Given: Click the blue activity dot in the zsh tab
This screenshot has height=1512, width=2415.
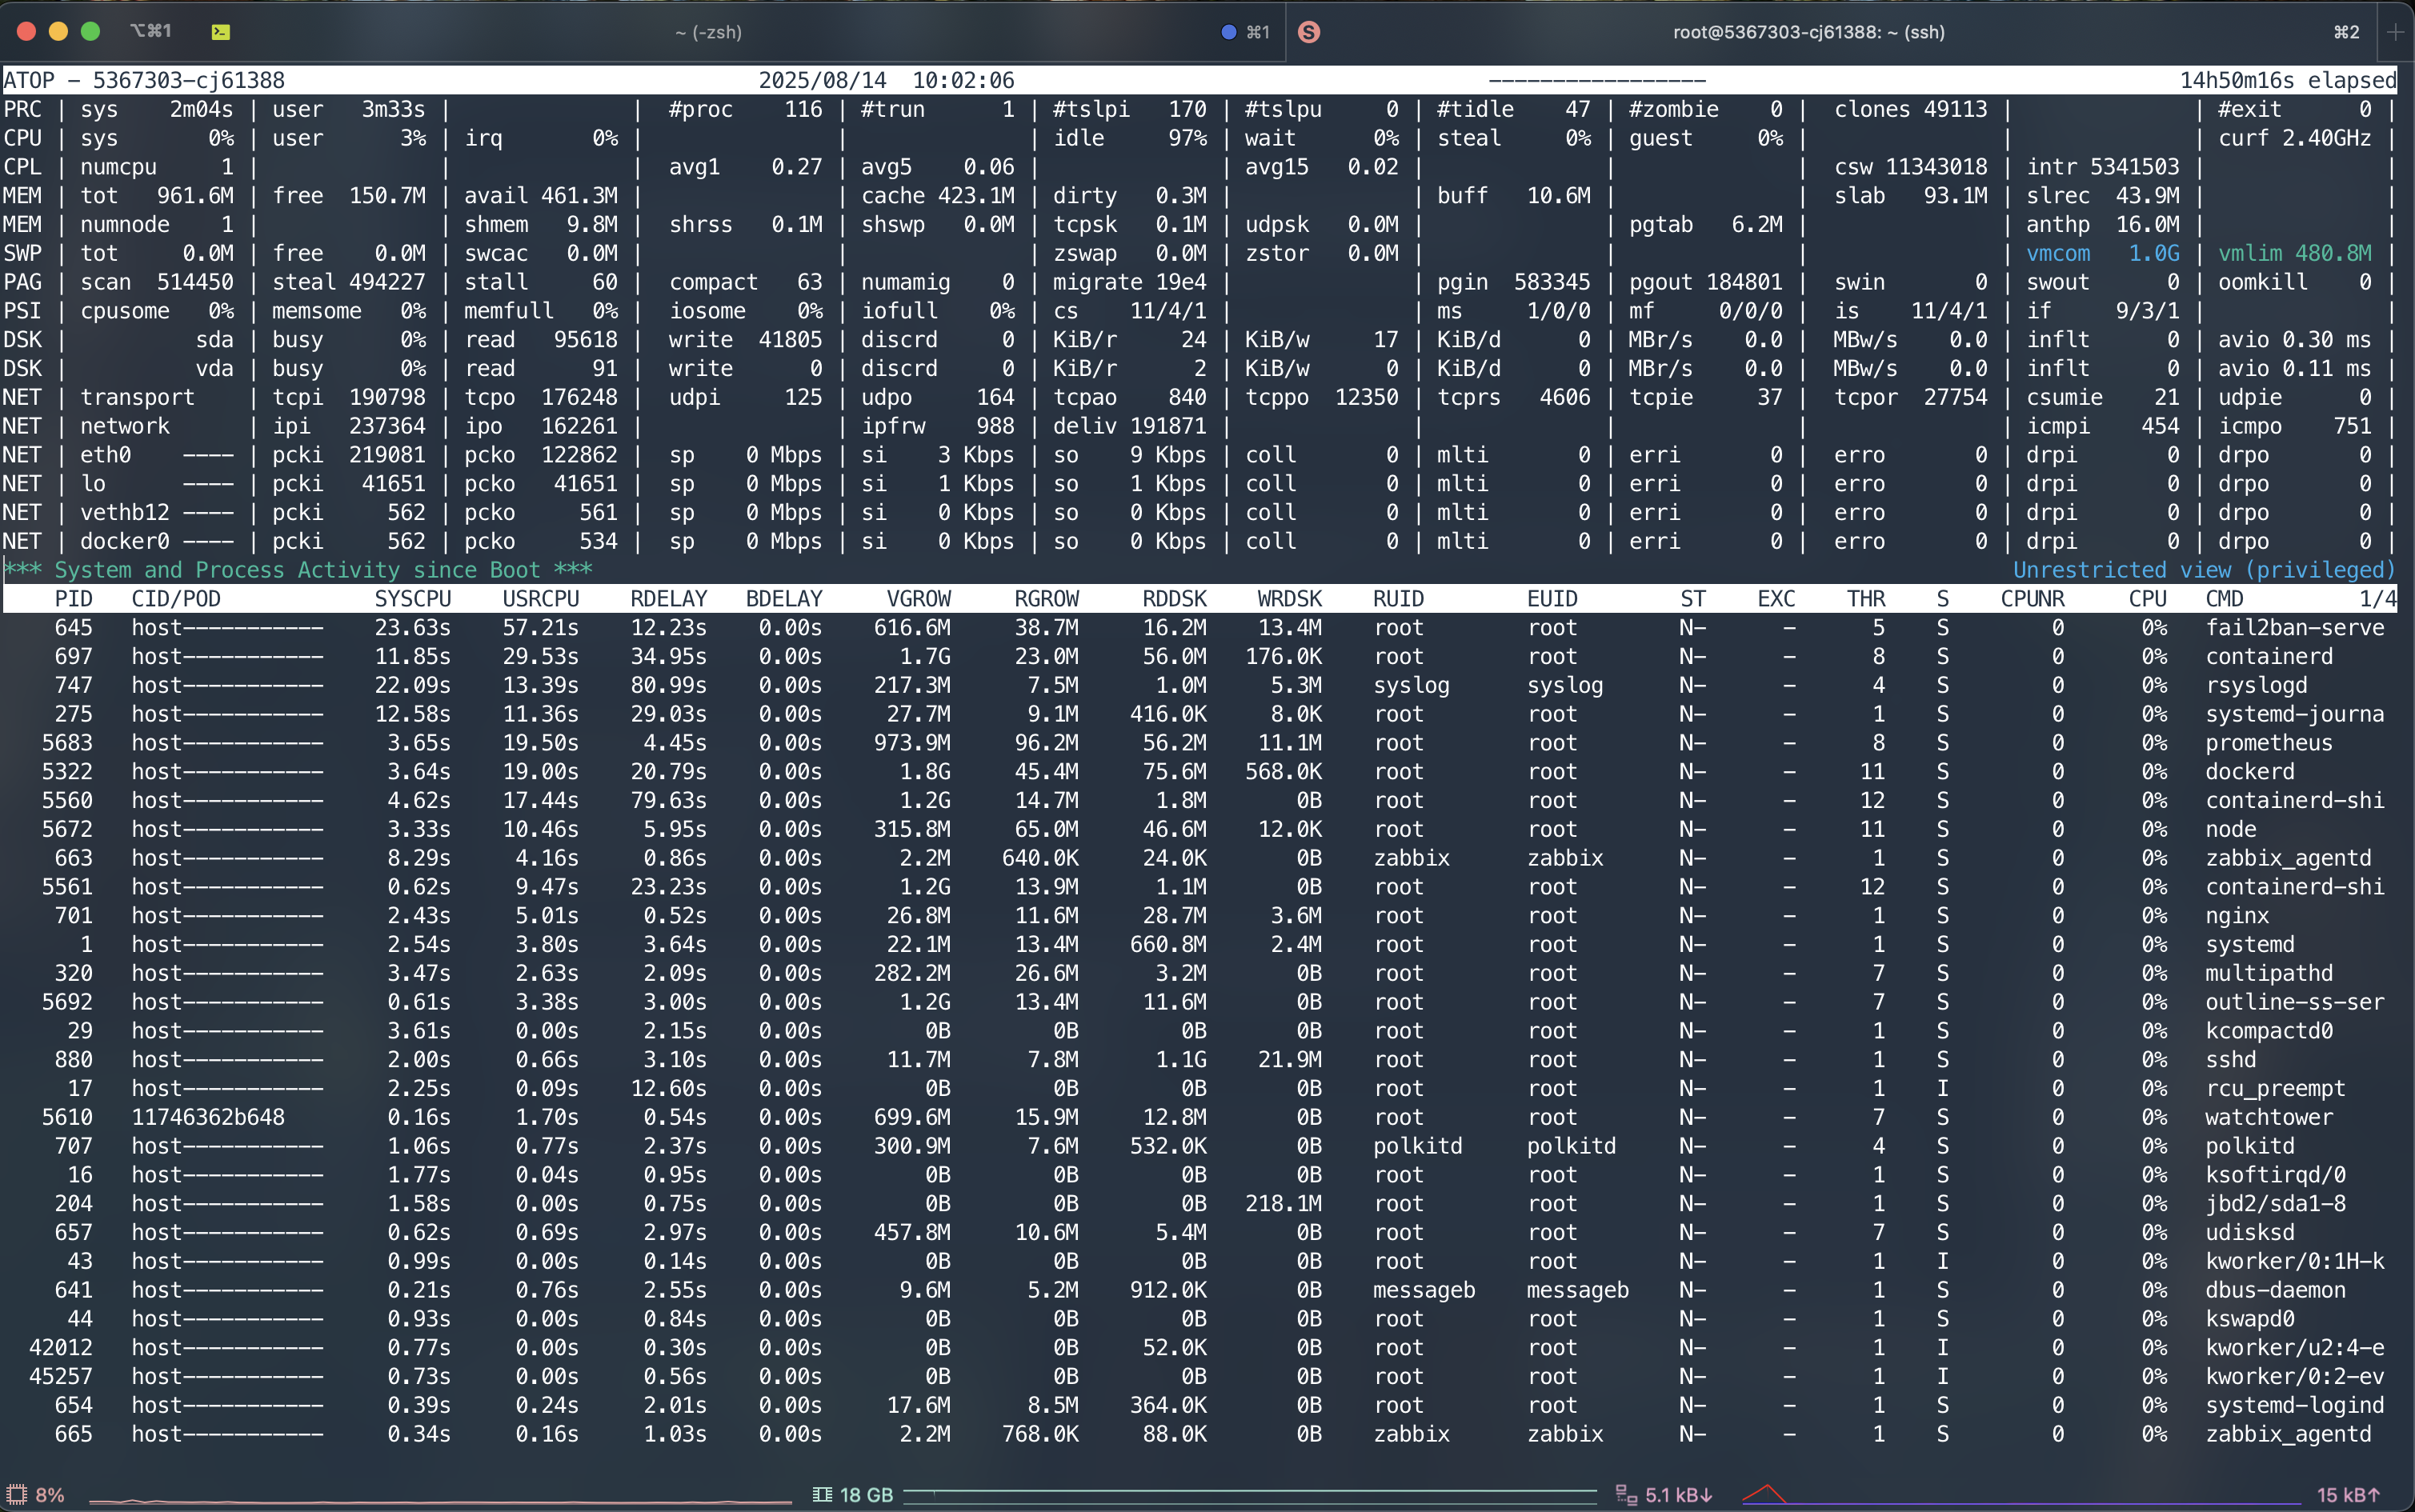Looking at the screenshot, I should click(x=1229, y=32).
